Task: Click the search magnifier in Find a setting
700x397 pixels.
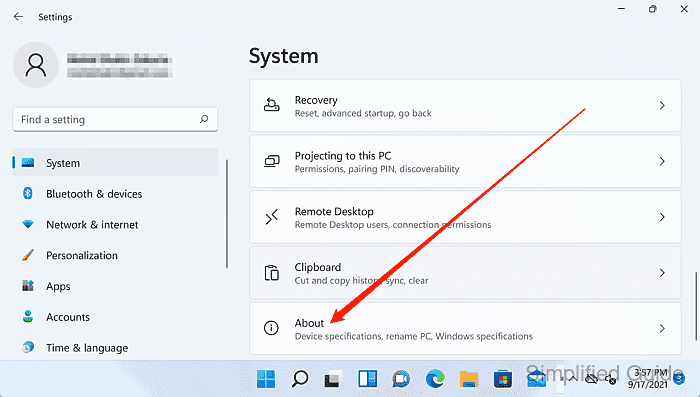Action: [204, 119]
